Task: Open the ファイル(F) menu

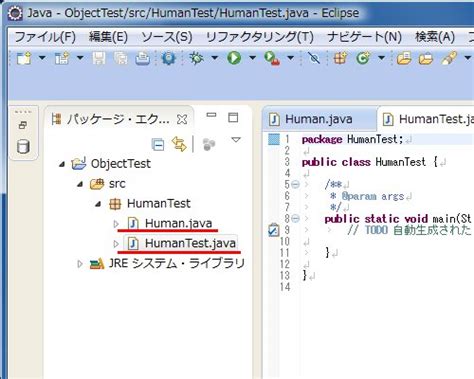Action: click(45, 37)
